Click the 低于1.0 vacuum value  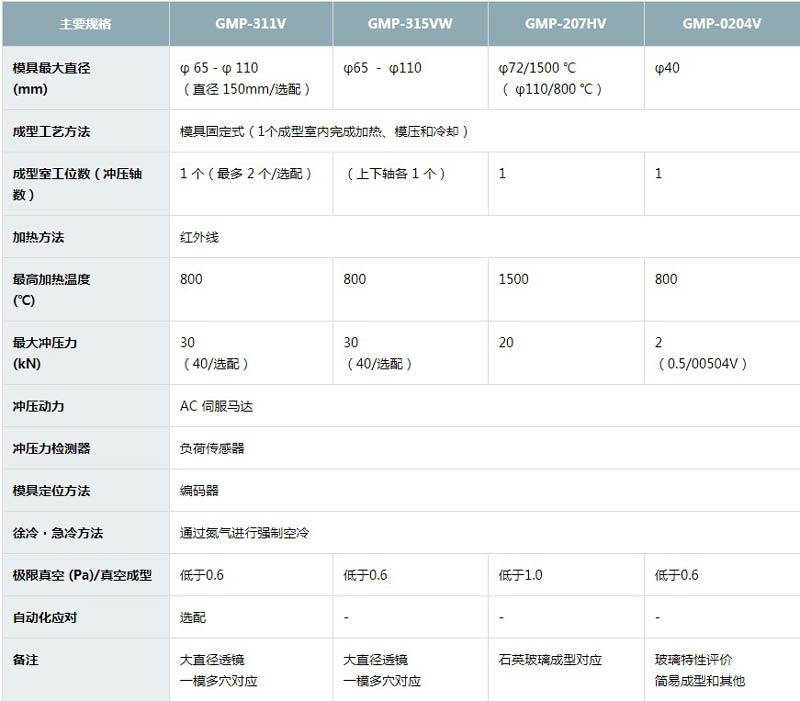tap(521, 575)
